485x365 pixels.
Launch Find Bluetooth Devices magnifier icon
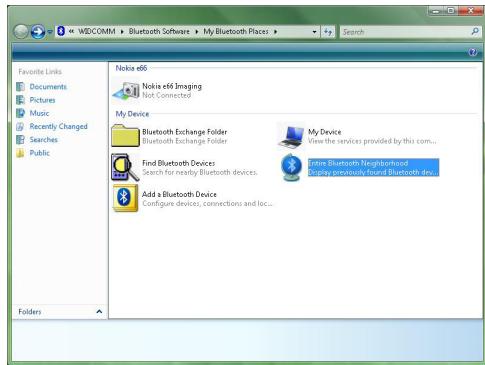tap(125, 167)
